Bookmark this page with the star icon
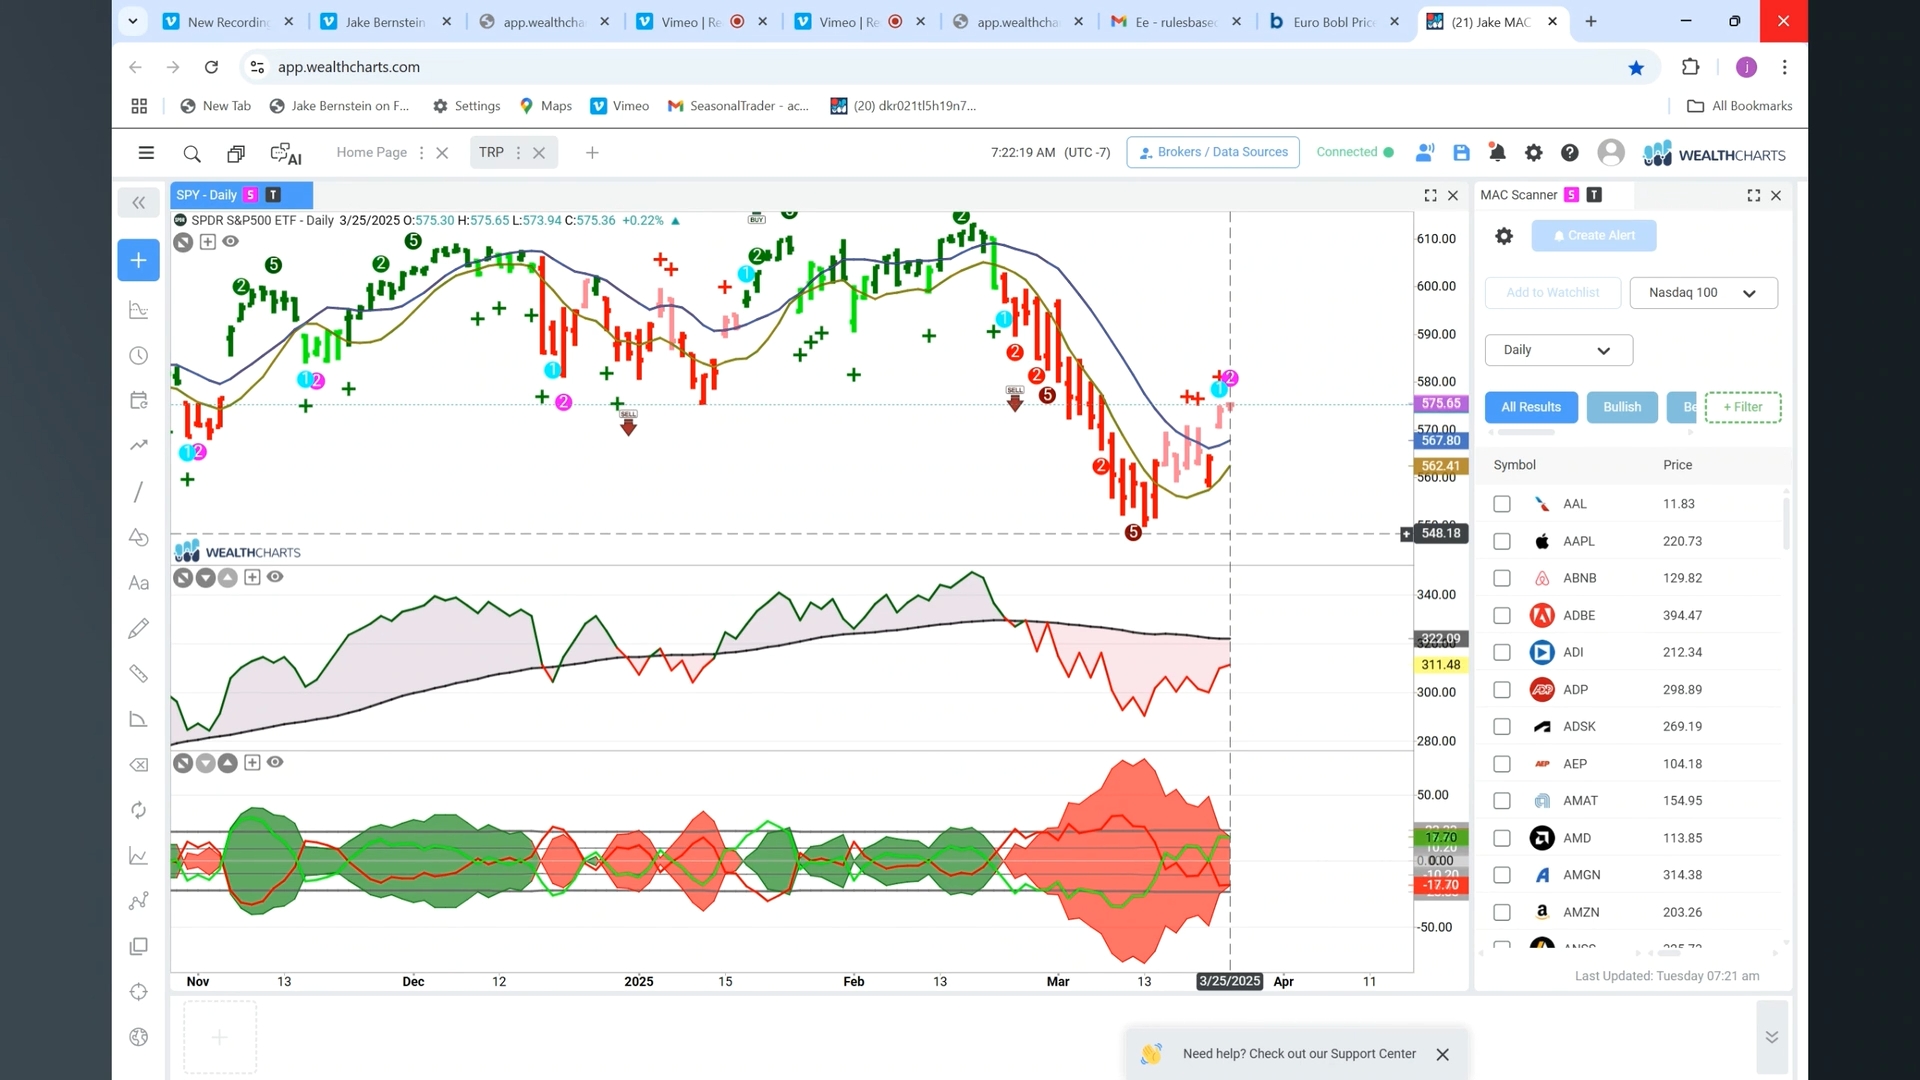1920x1080 pixels. coord(1636,67)
